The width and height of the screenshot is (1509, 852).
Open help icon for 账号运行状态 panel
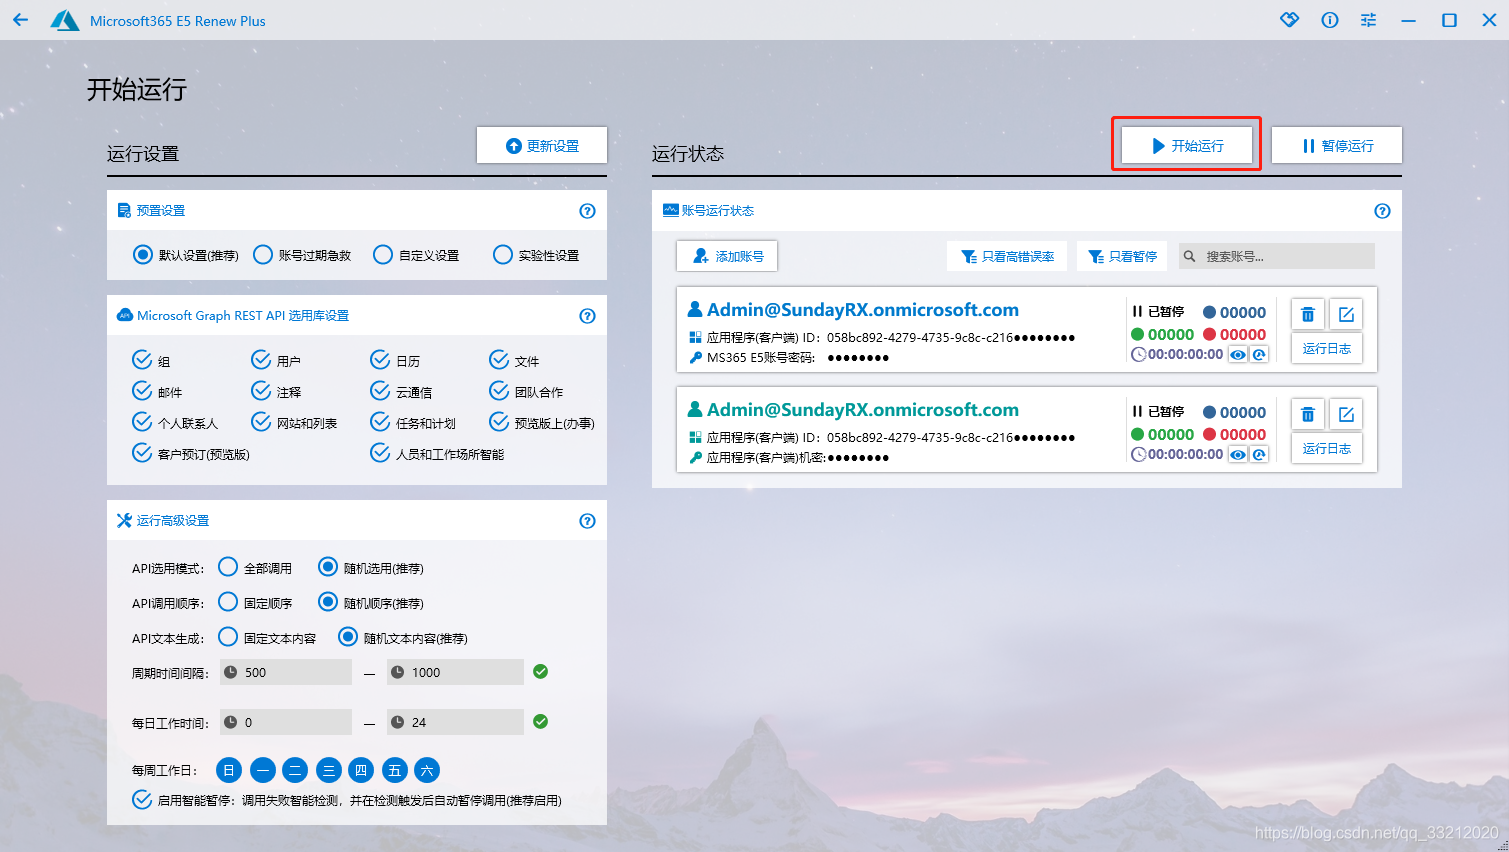click(1382, 211)
